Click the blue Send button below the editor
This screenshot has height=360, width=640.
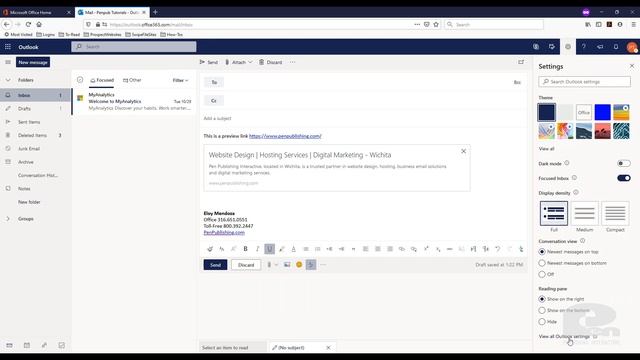(215, 264)
